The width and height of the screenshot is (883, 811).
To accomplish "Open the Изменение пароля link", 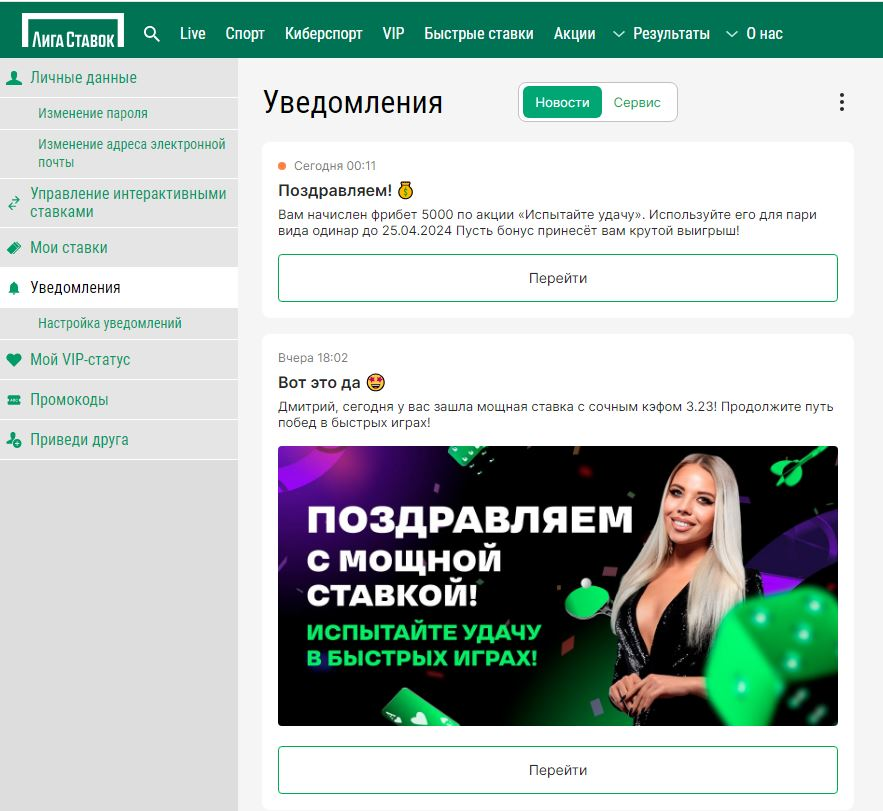I will (x=93, y=114).
